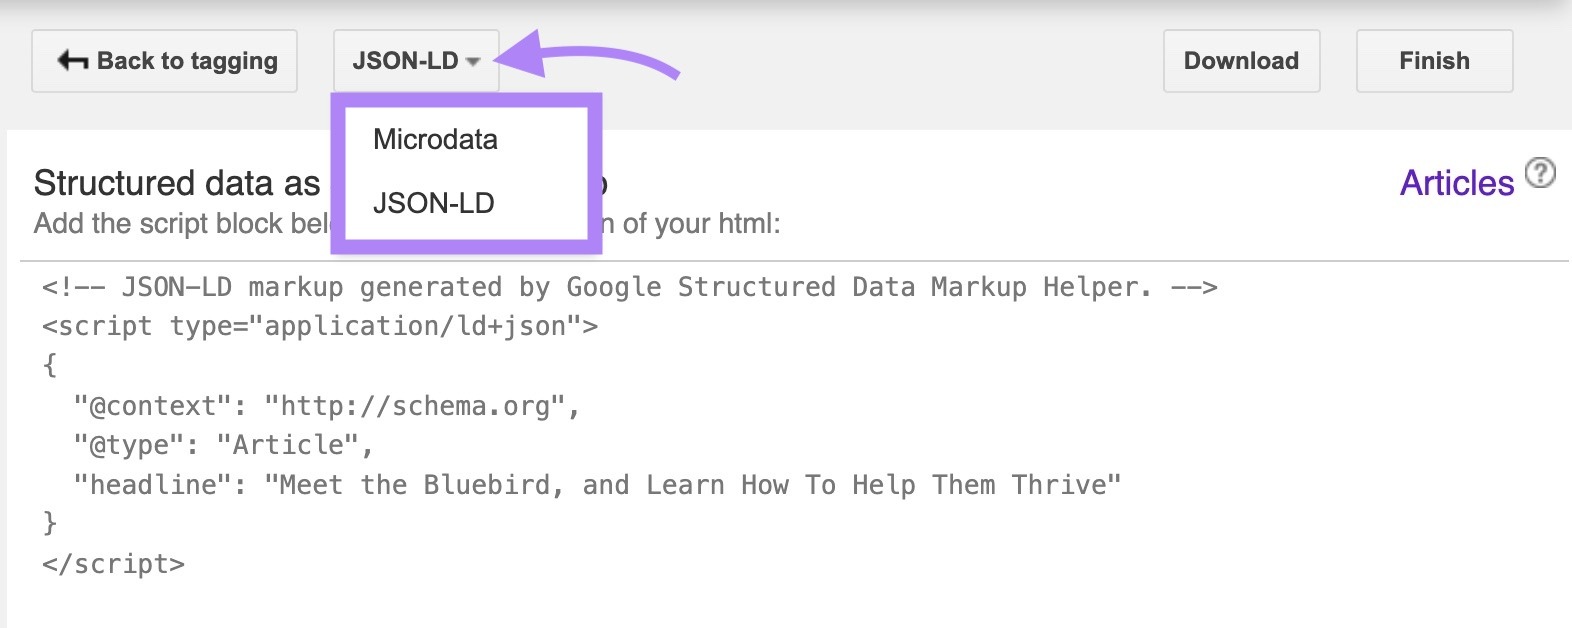
Task: Choose 'Microdata' from the format menu
Action: coord(434,139)
